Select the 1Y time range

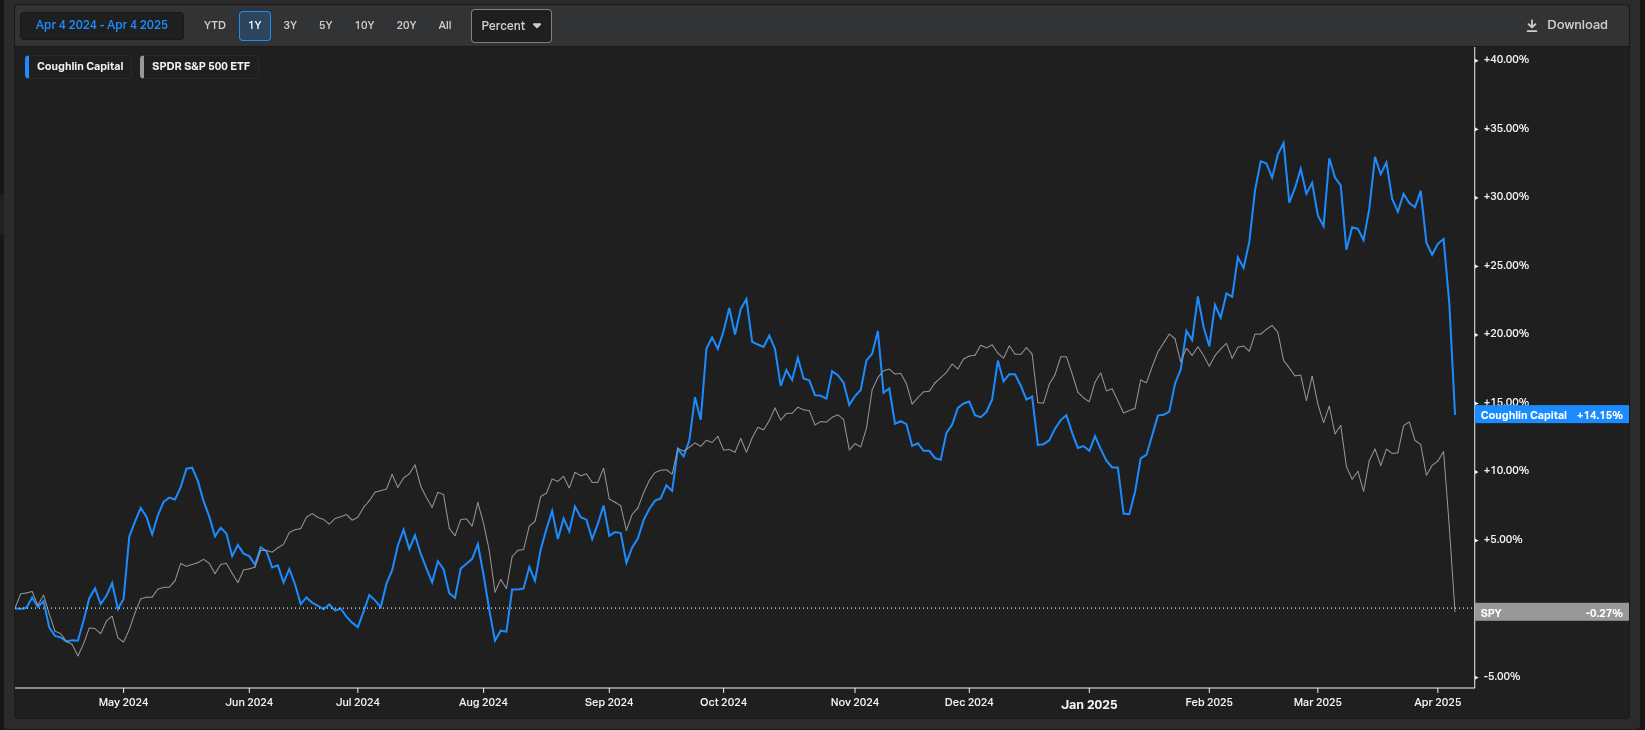click(x=255, y=26)
